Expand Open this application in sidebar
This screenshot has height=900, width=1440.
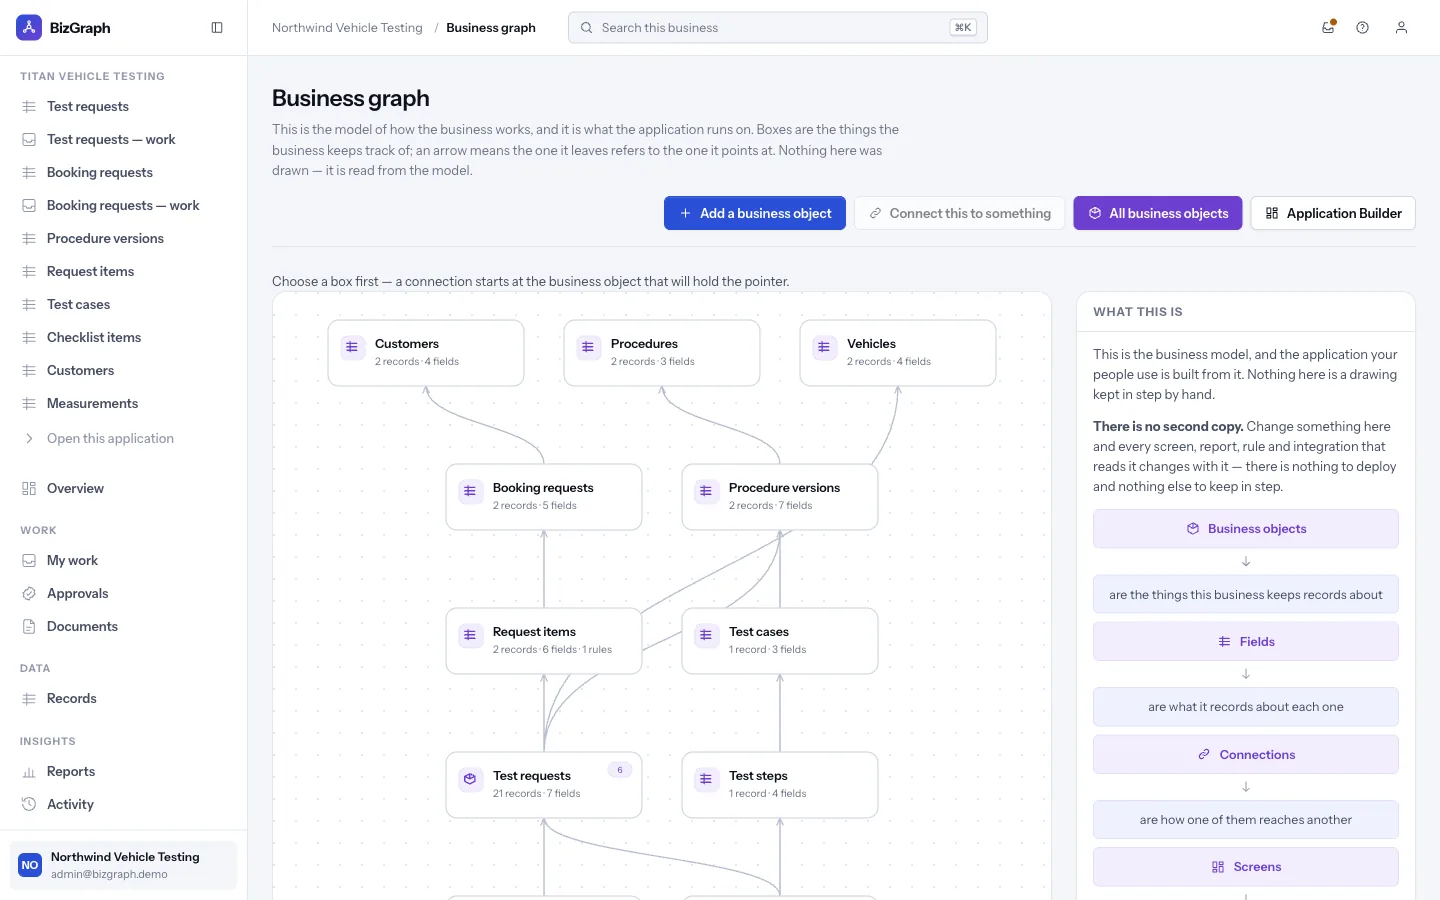124,439
